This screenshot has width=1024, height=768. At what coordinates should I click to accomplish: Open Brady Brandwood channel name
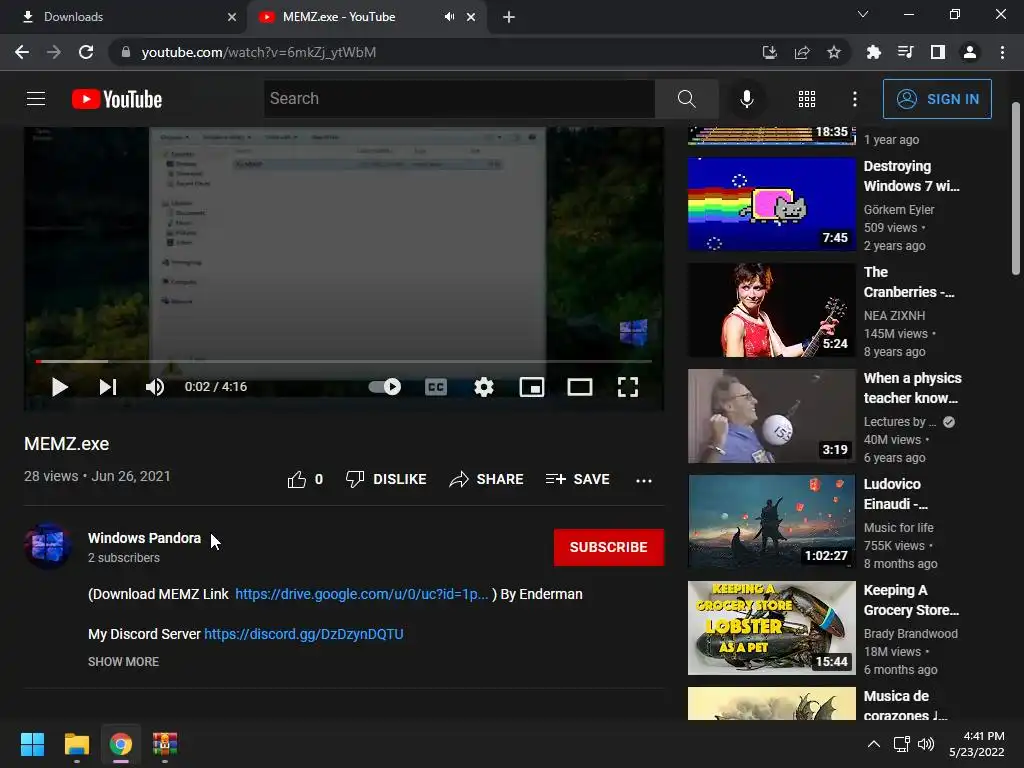[910, 633]
